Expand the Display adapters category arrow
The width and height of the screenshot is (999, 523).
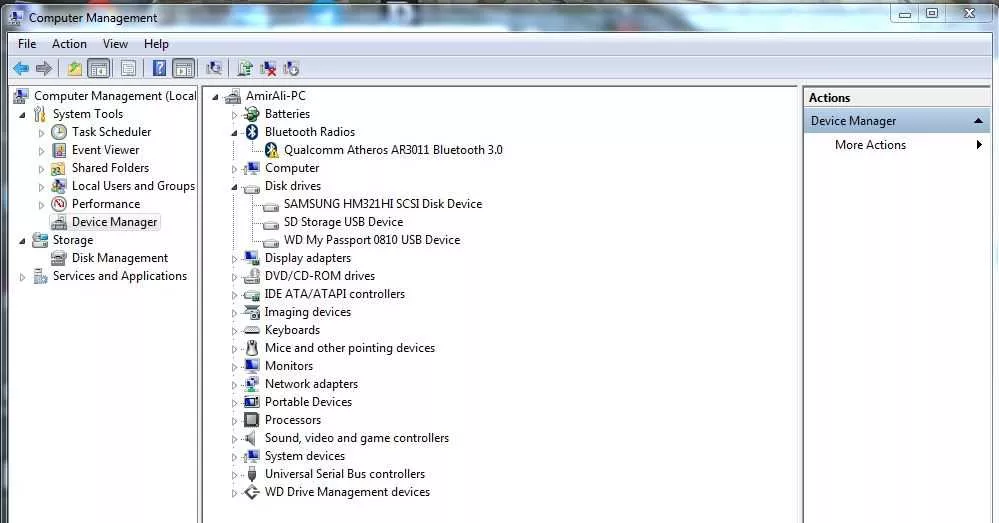pyautogui.click(x=234, y=259)
